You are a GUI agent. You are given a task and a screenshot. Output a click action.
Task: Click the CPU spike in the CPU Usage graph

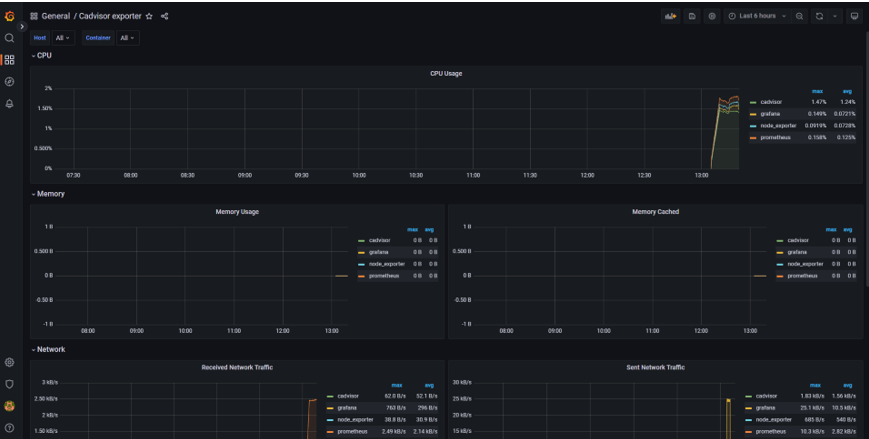(x=725, y=131)
